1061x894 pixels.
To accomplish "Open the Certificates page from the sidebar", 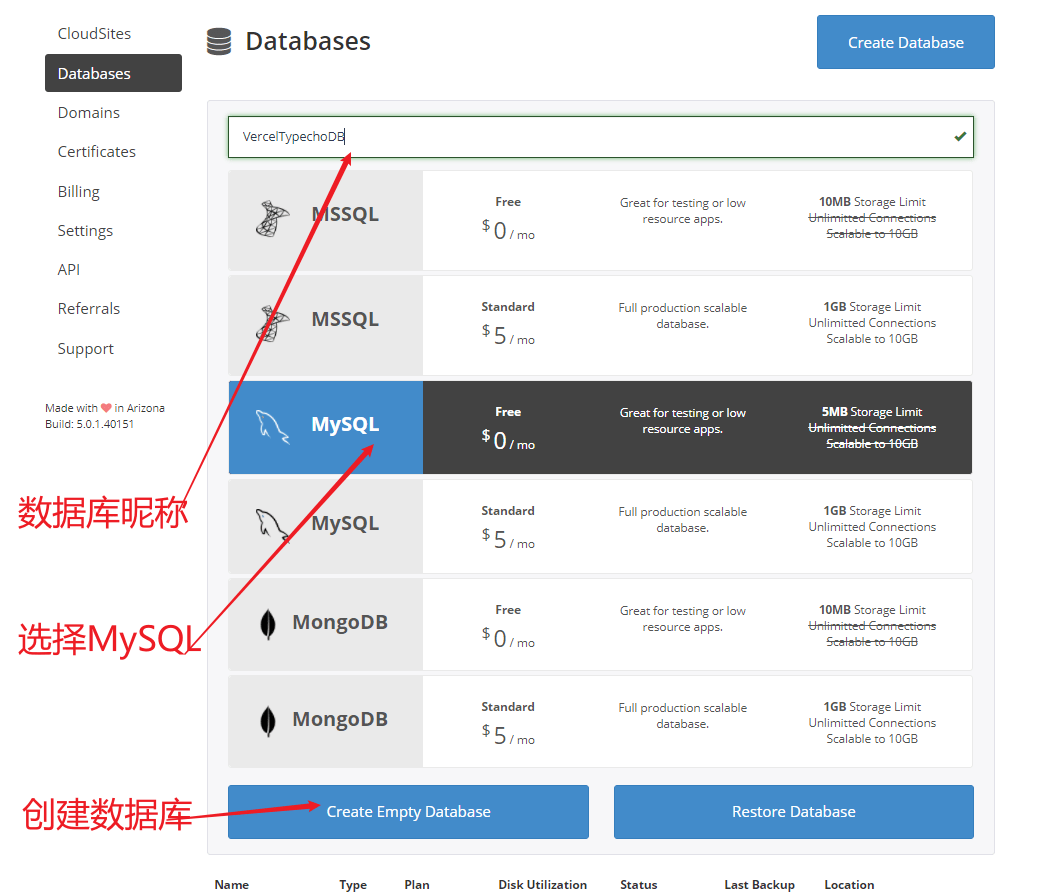I will pyautogui.click(x=97, y=151).
